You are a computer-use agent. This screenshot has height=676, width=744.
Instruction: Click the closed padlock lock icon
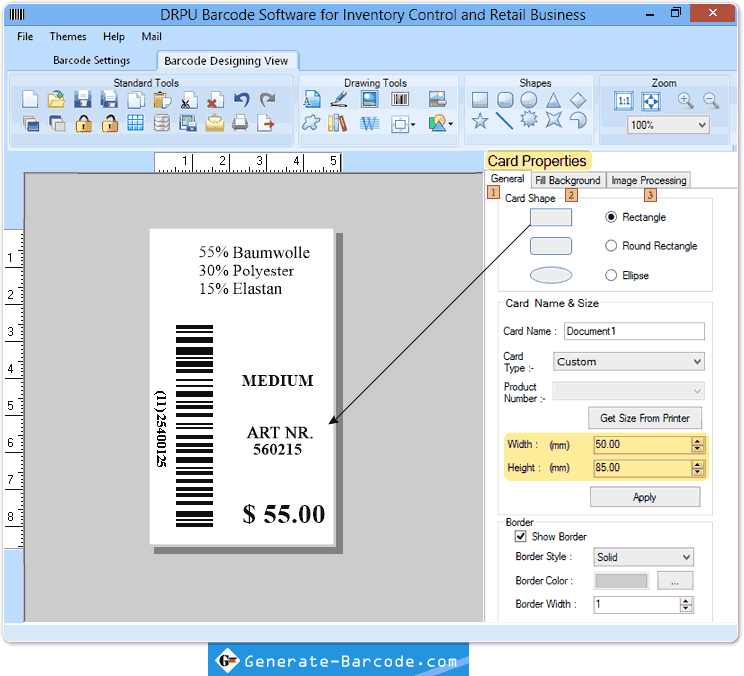click(x=84, y=124)
